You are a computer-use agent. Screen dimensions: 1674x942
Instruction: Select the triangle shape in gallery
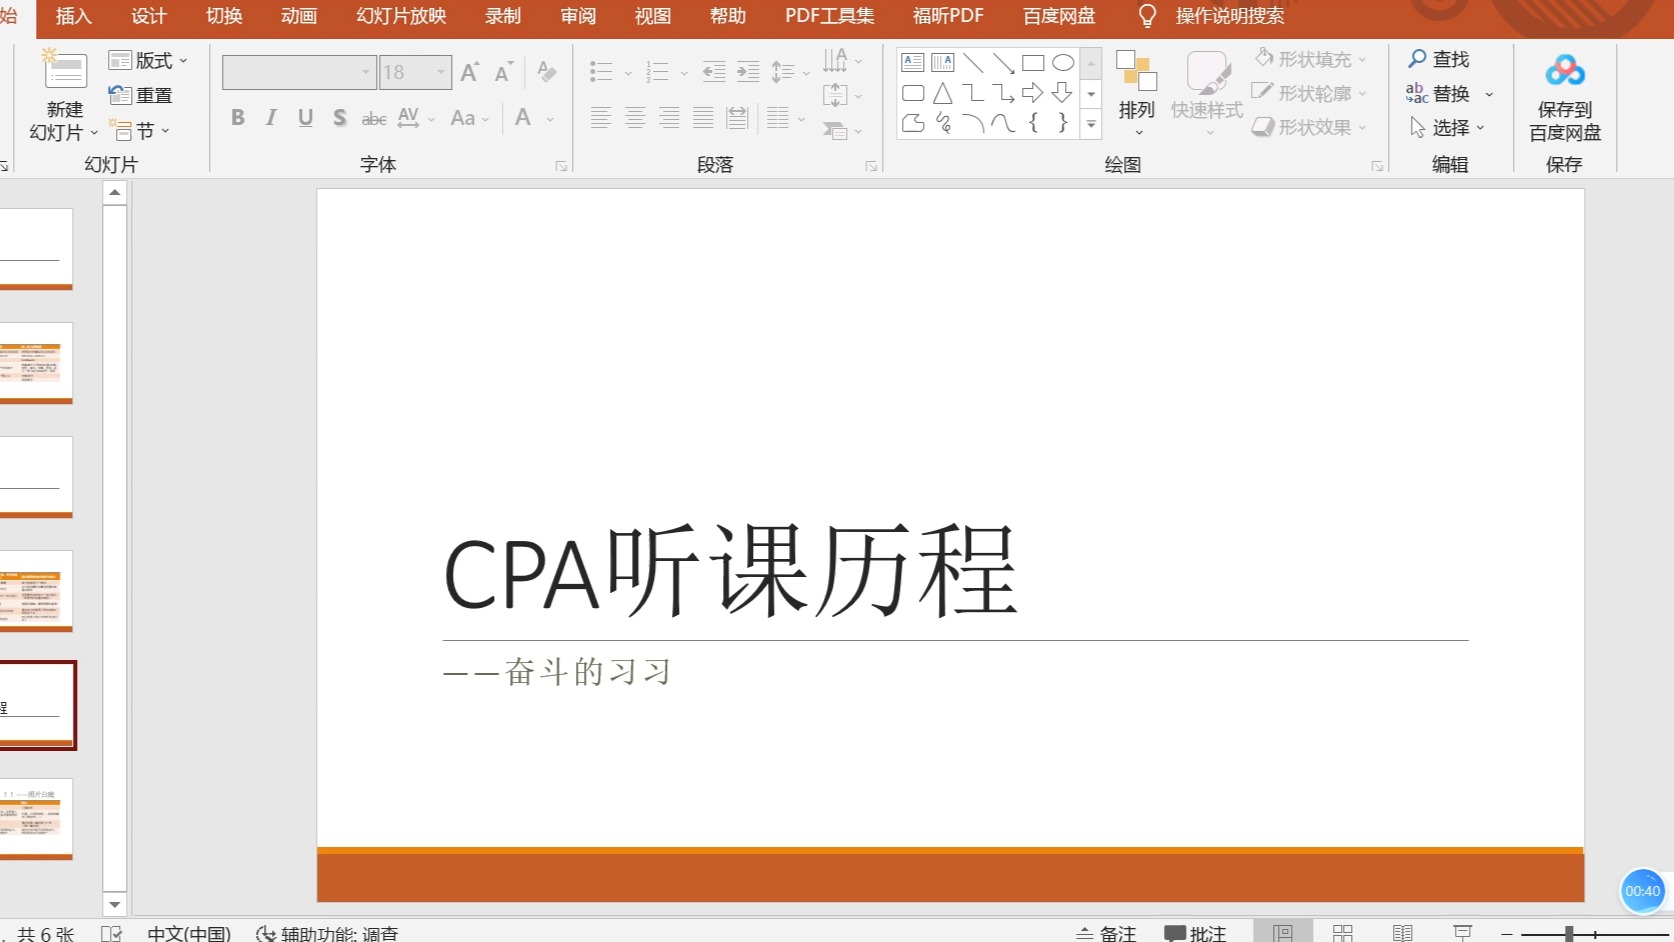(943, 93)
